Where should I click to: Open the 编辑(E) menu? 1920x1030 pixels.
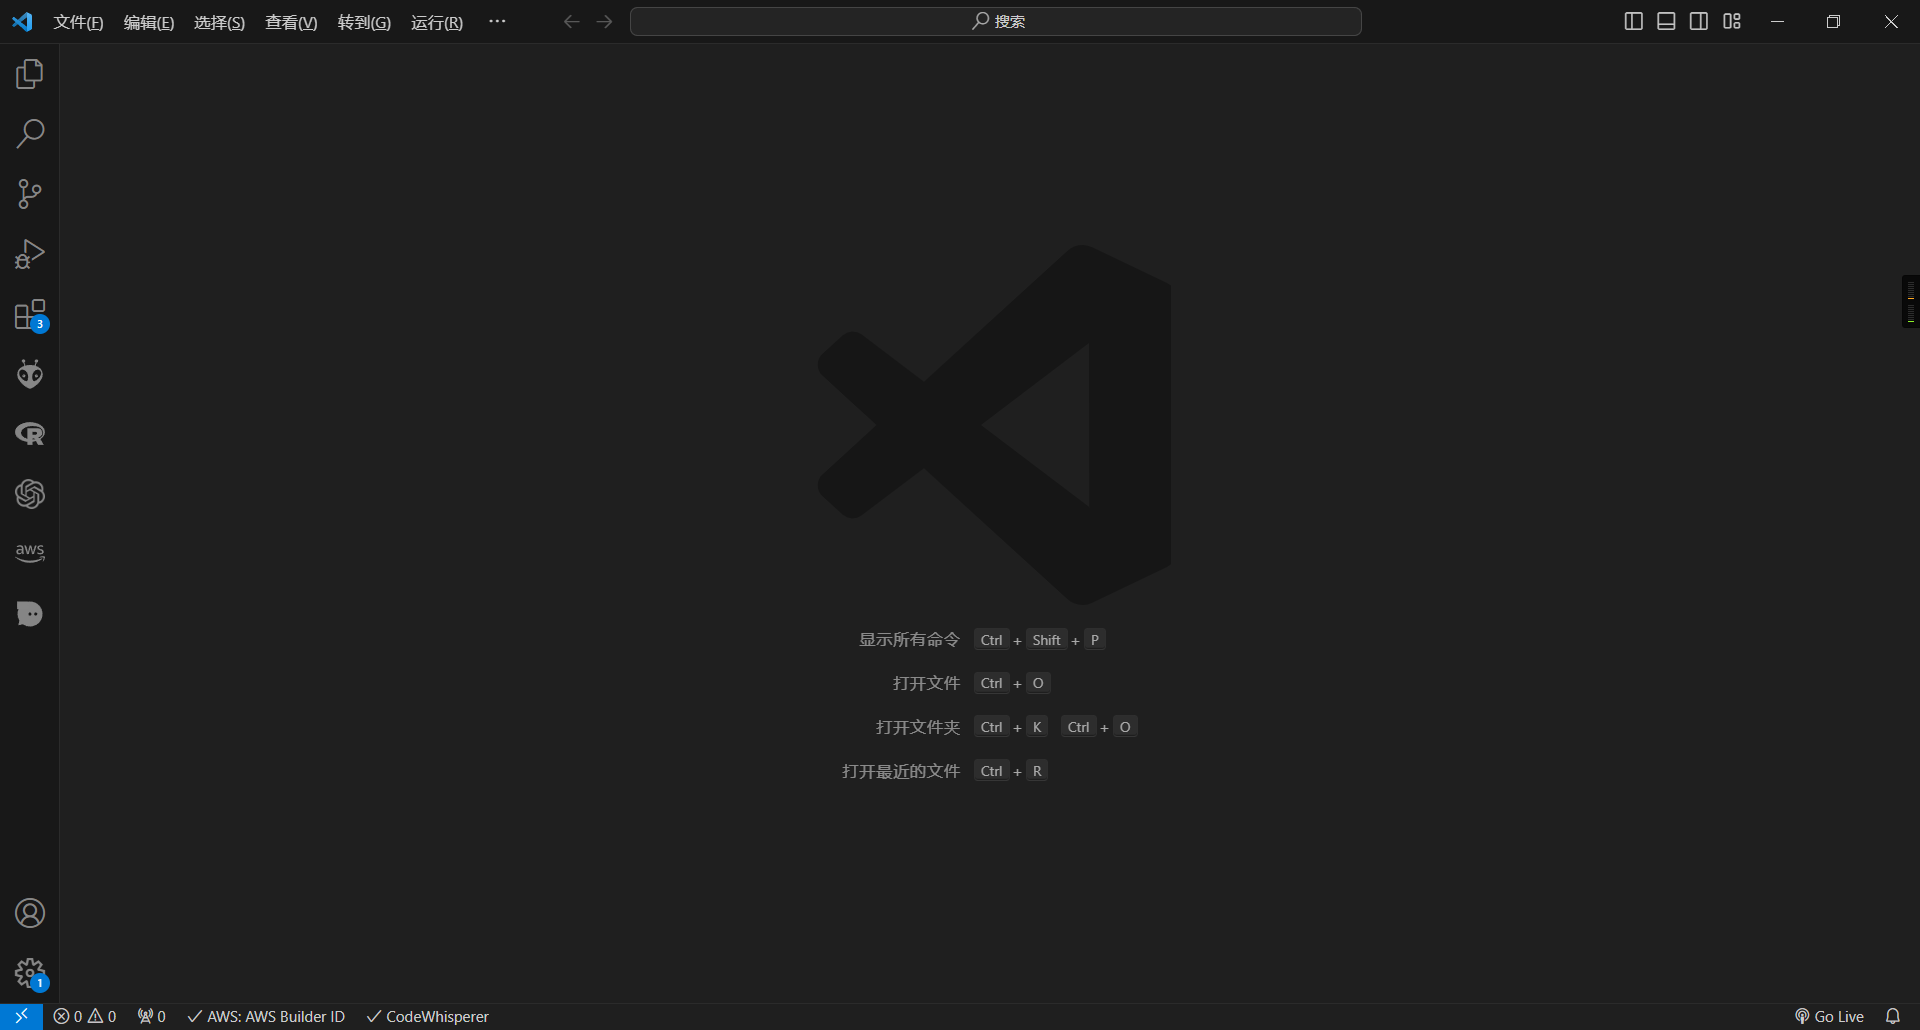[149, 22]
